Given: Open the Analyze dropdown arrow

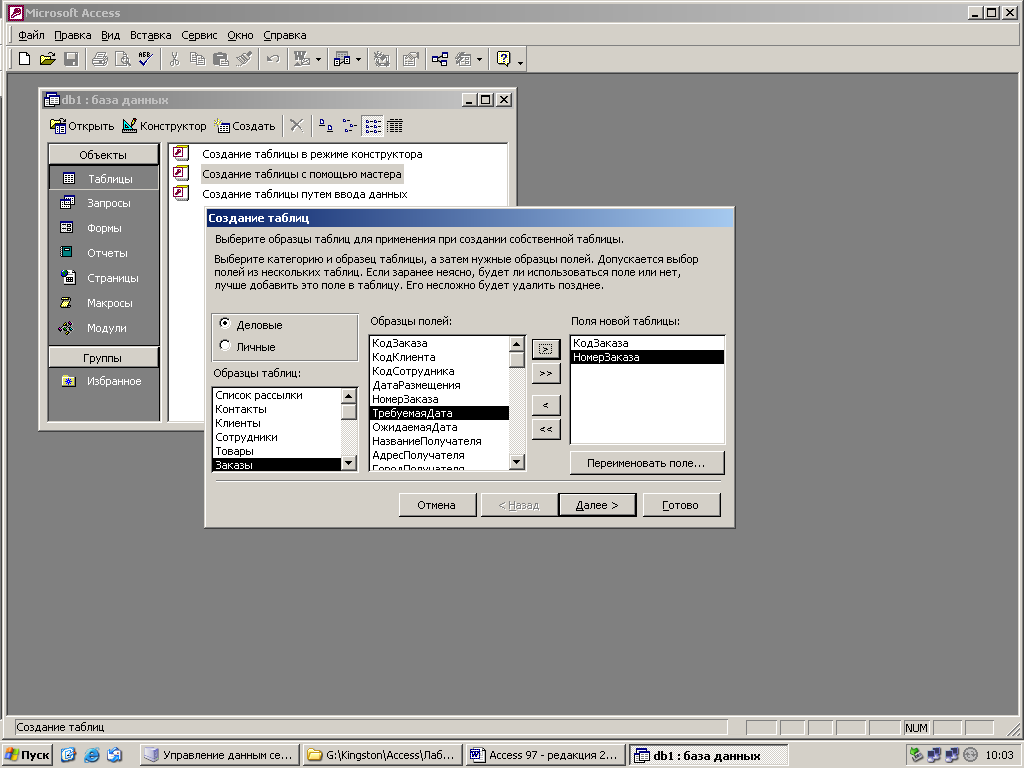Looking at the screenshot, I should [358, 59].
